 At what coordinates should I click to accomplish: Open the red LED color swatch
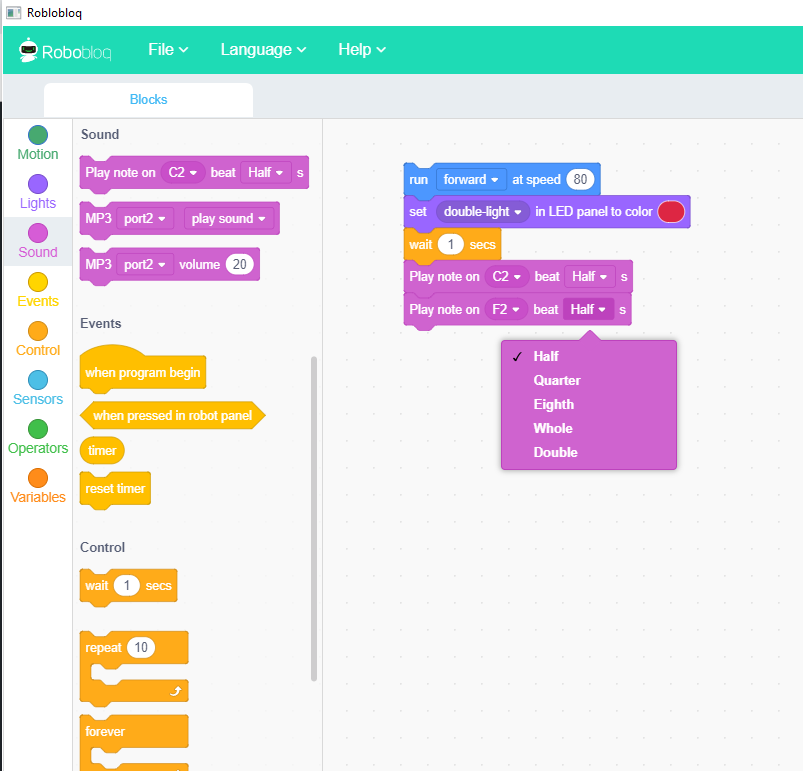671,212
